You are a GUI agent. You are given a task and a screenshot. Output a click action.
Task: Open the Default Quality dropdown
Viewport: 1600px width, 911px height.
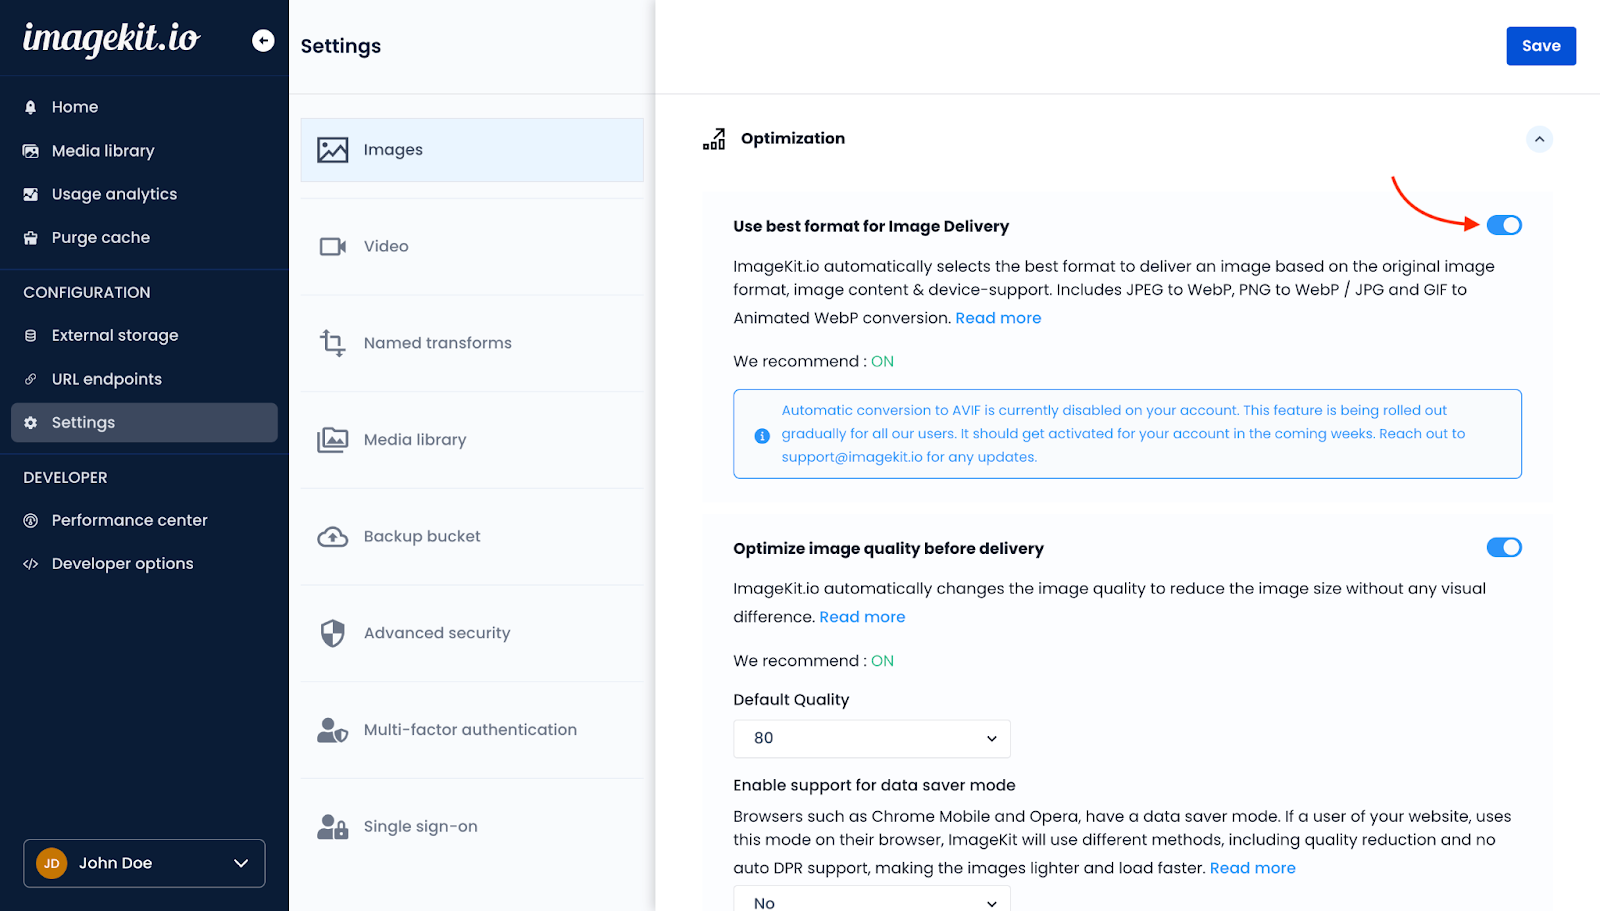click(871, 738)
